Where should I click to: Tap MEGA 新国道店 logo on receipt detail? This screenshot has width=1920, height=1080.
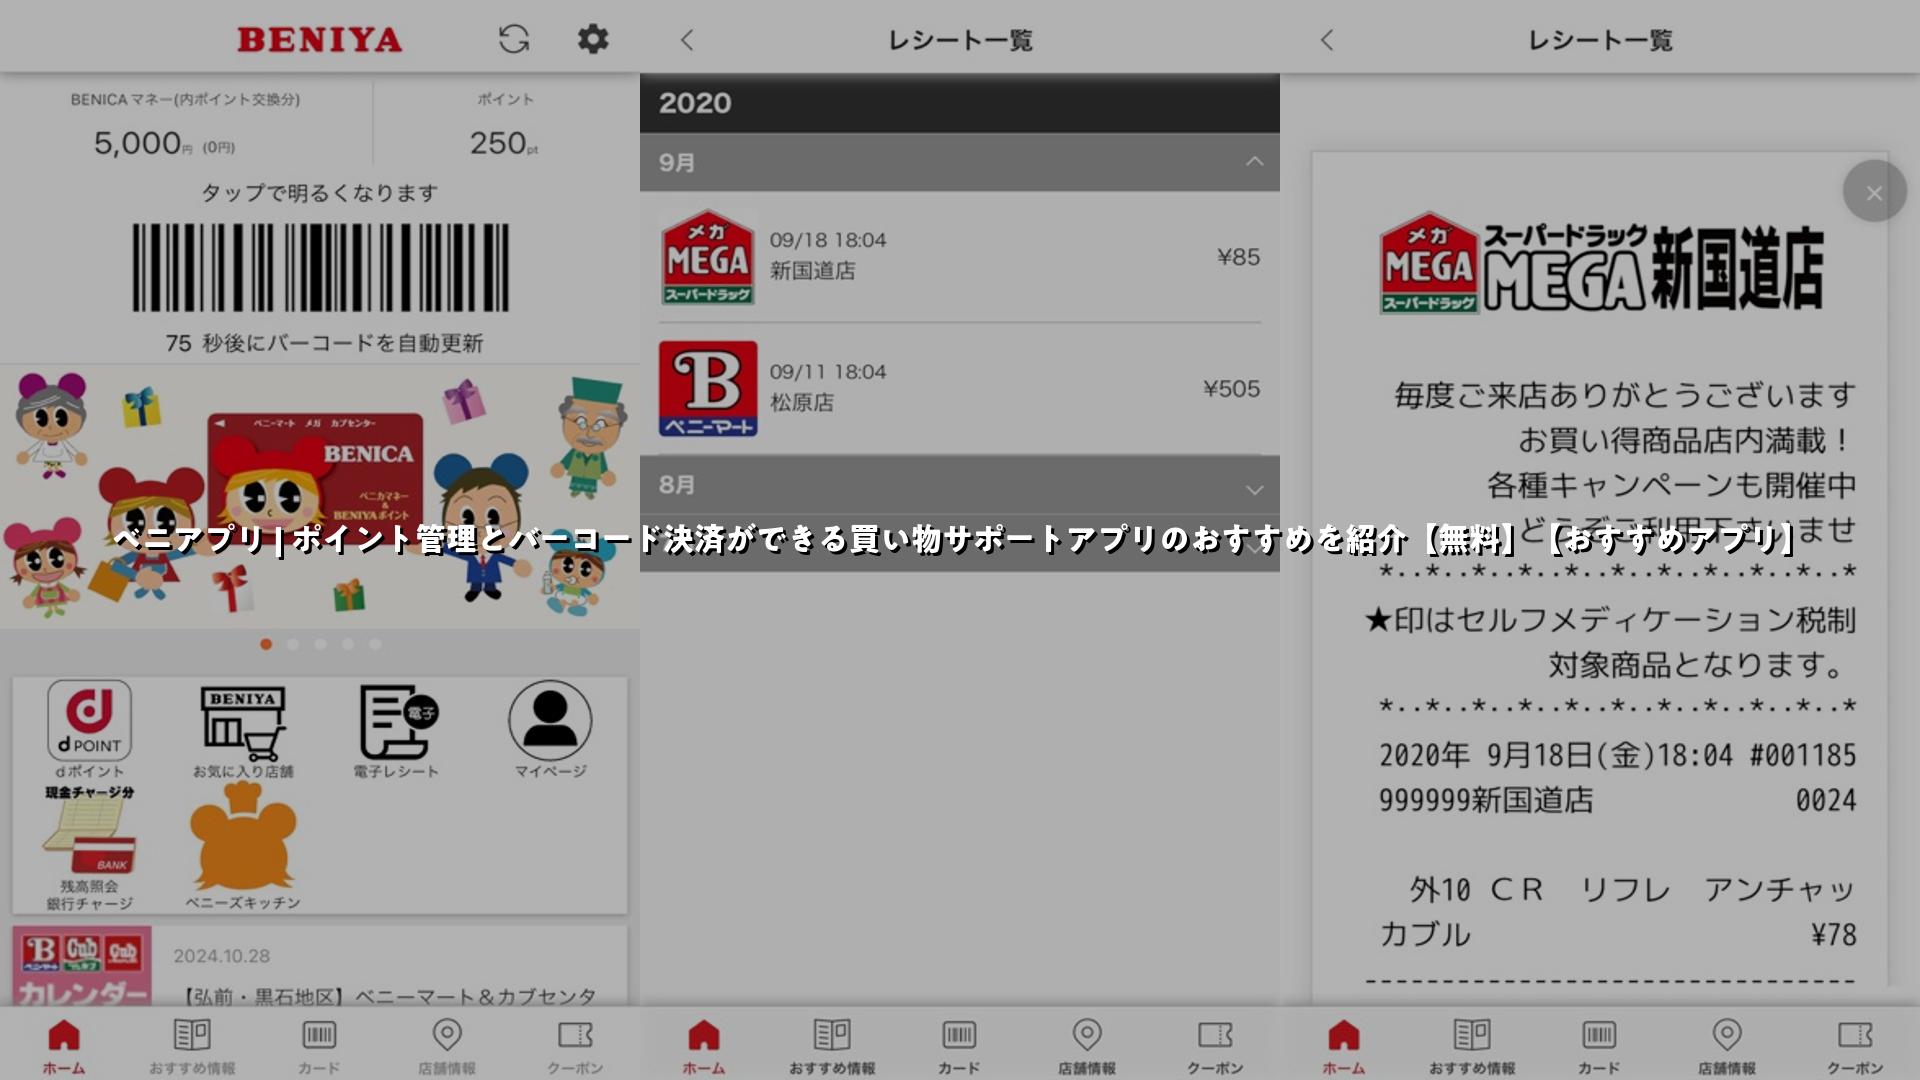(x=1601, y=263)
